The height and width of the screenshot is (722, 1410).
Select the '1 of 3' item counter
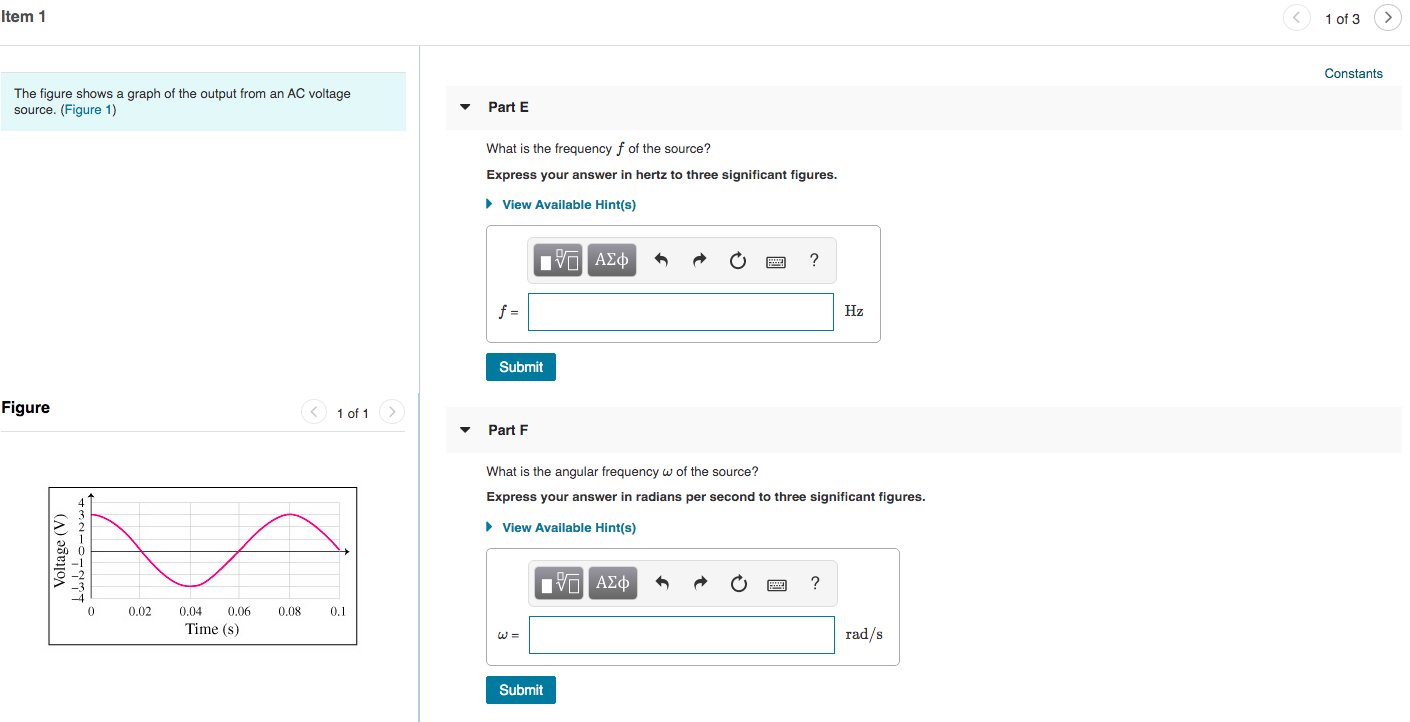tap(1342, 19)
